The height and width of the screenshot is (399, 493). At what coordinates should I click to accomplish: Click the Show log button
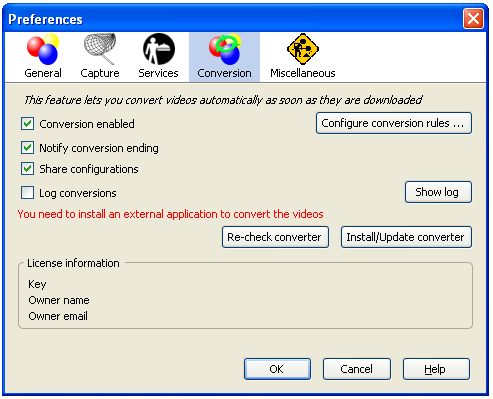pos(438,192)
